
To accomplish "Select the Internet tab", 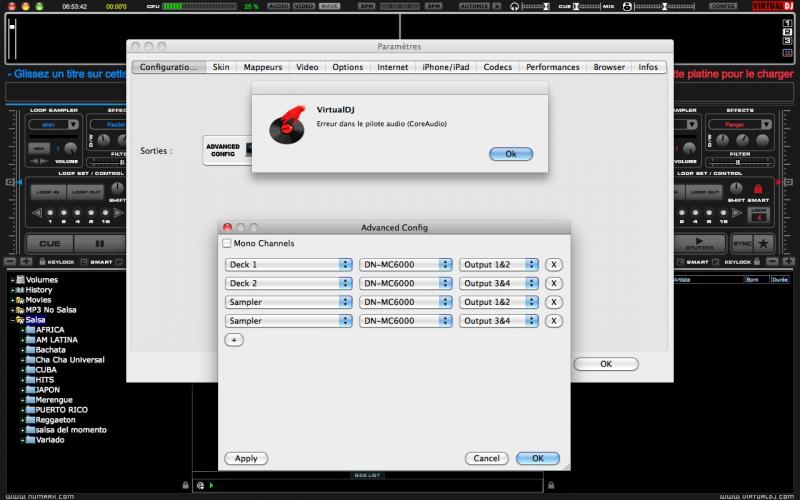I will click(x=392, y=67).
